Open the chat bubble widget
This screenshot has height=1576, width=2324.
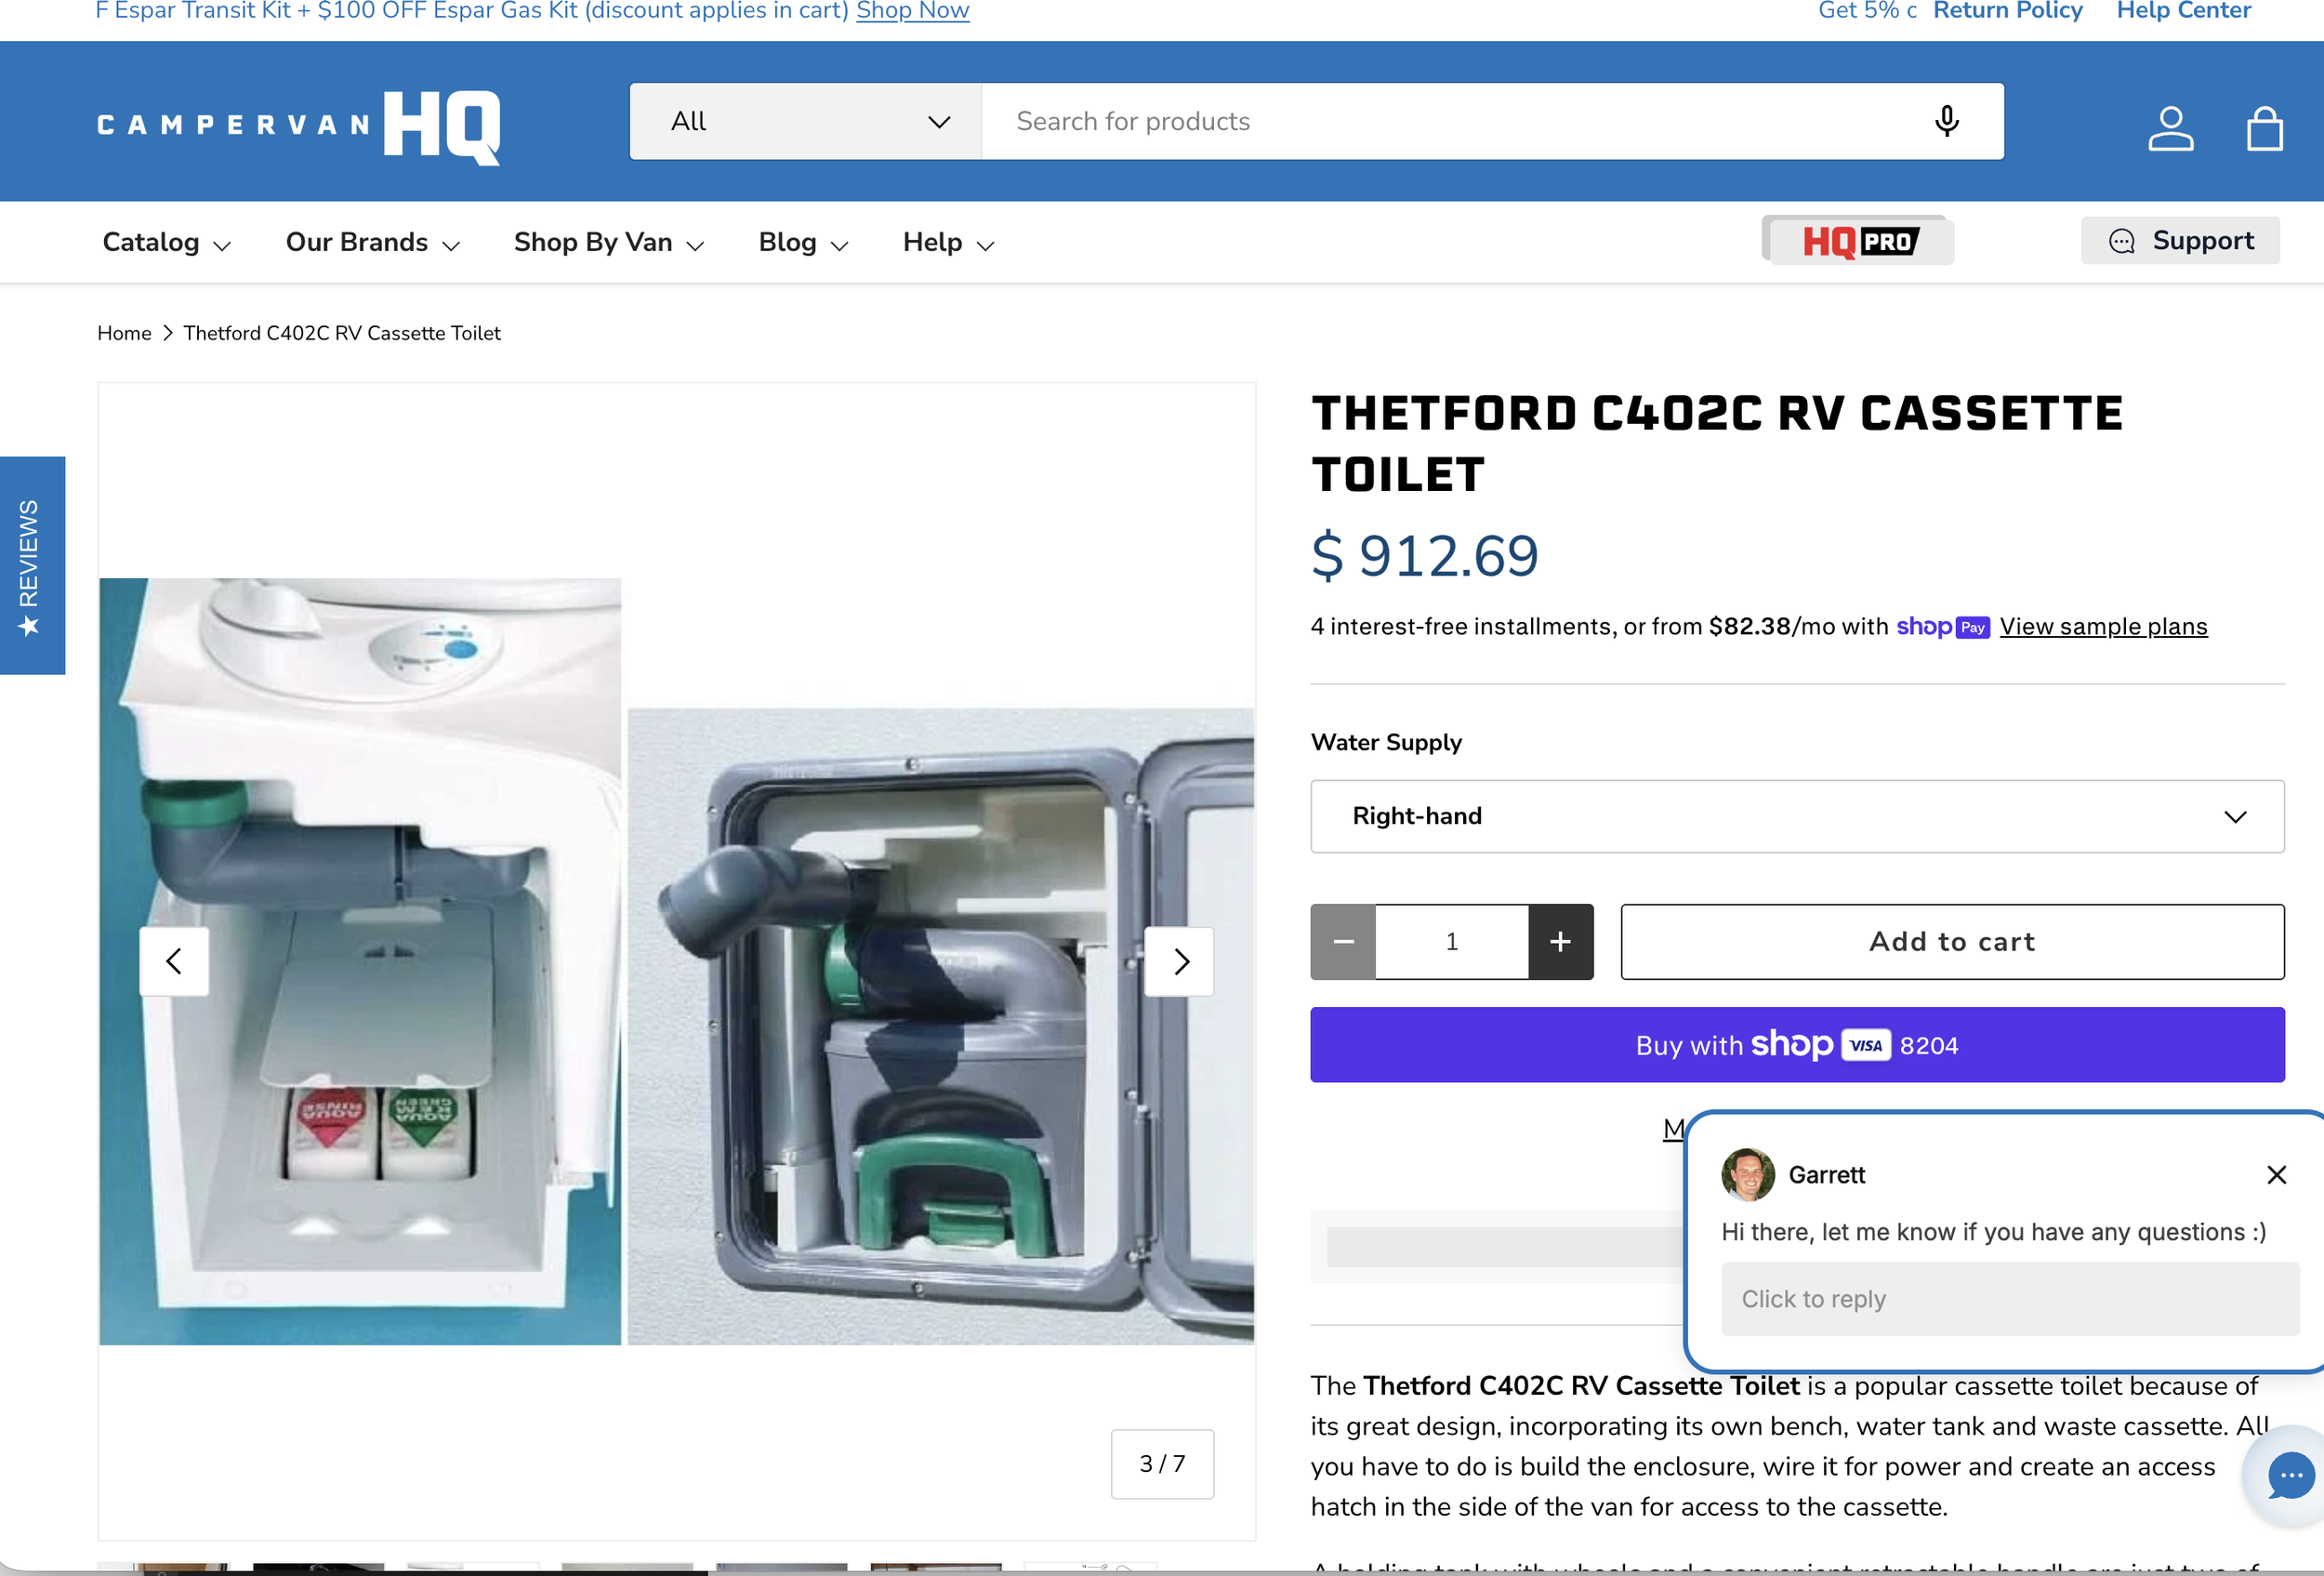click(2290, 1475)
